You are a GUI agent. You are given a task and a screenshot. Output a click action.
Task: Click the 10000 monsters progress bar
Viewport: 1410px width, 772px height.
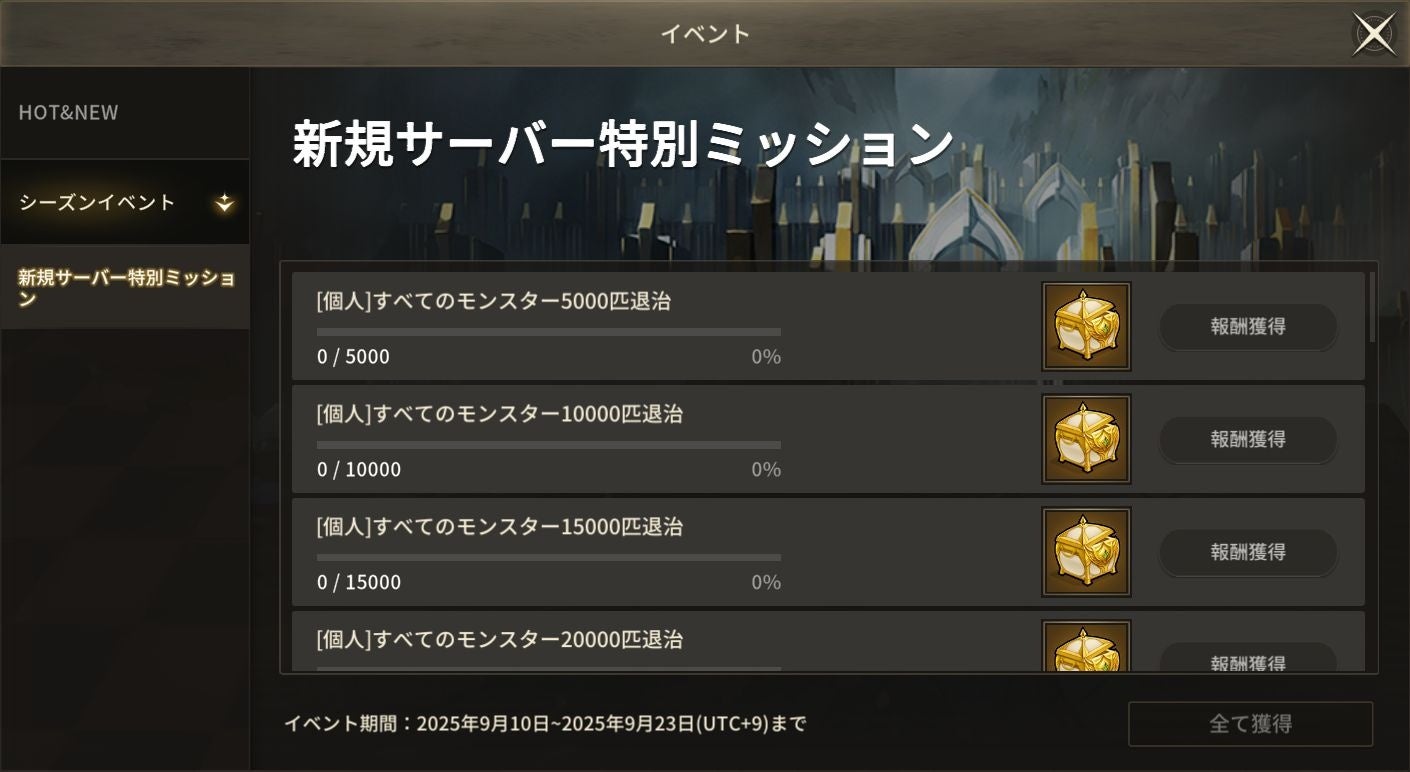click(x=548, y=445)
